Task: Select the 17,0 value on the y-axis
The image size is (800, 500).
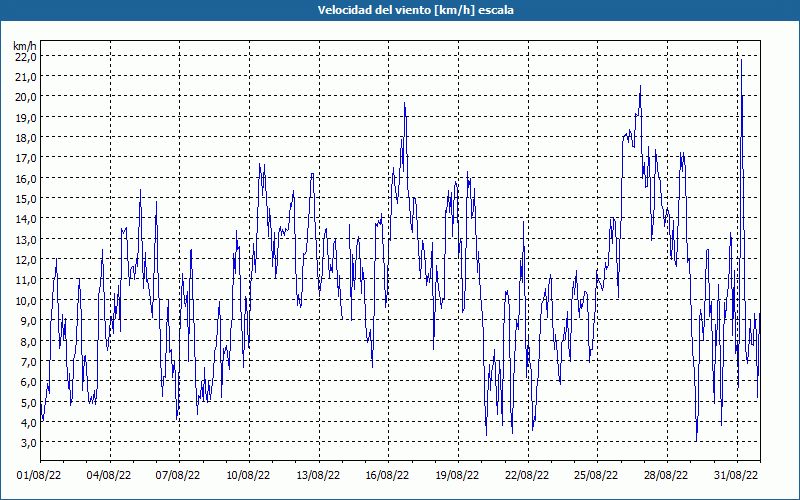Action: [26, 158]
